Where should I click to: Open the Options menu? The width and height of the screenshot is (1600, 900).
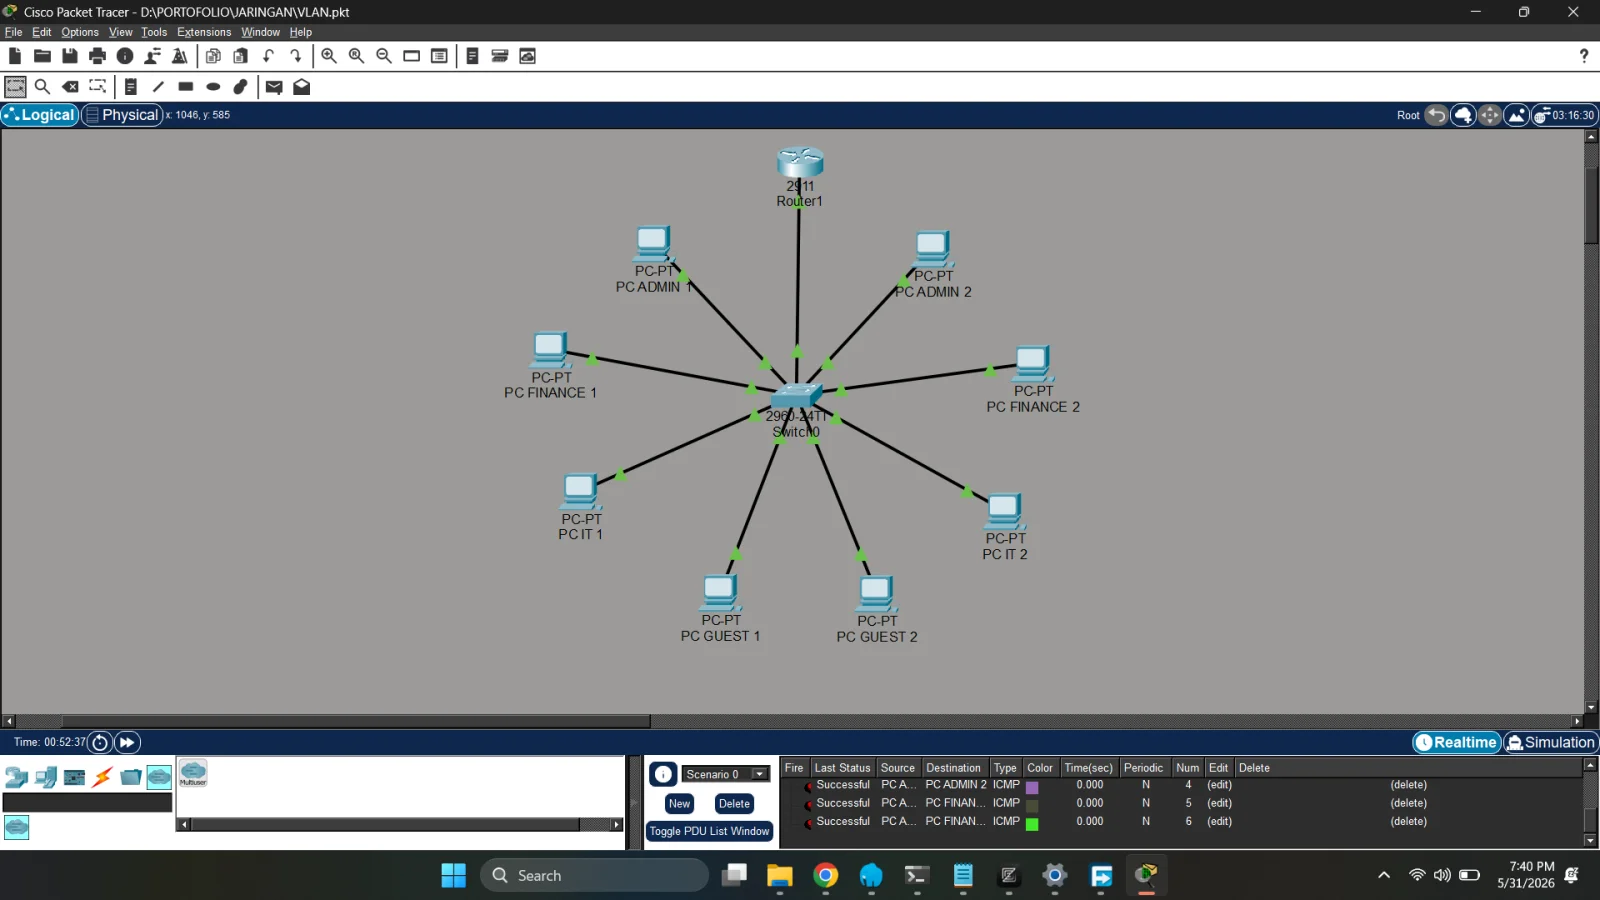pyautogui.click(x=80, y=32)
